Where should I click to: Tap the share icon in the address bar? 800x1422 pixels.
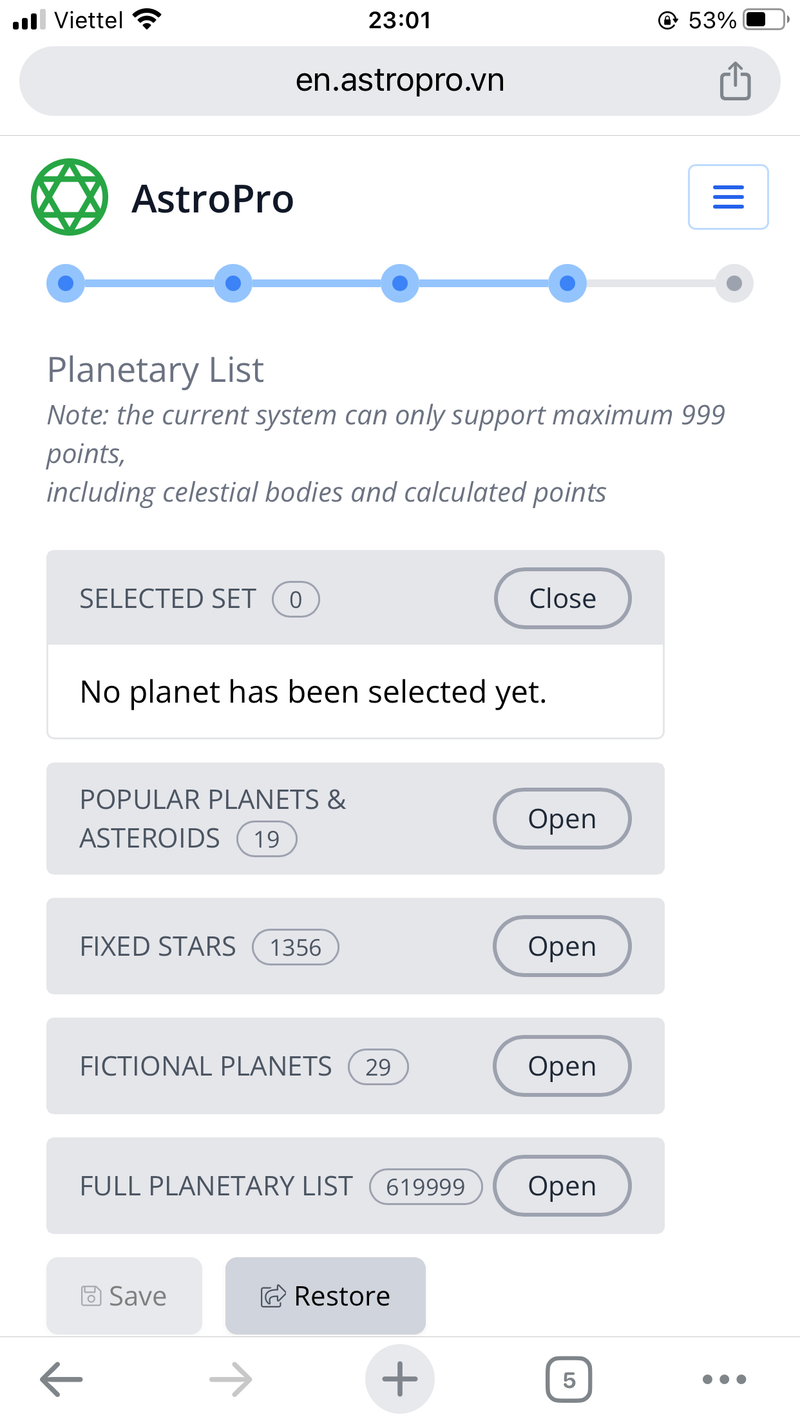click(x=736, y=80)
